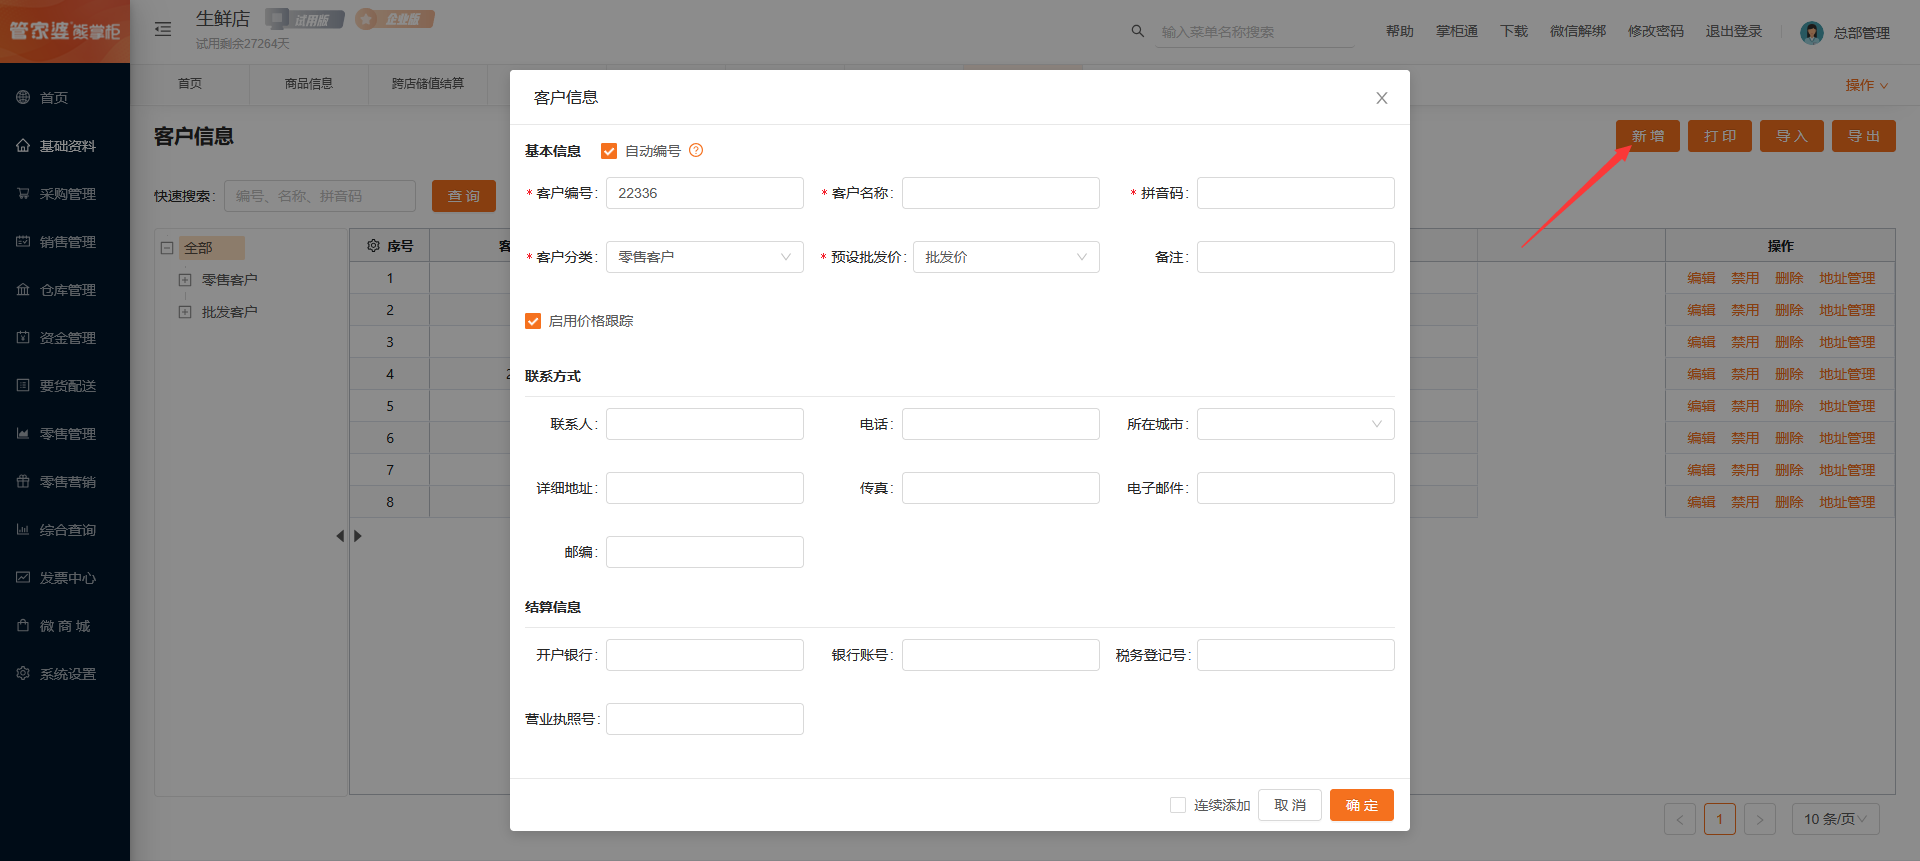Click the 管家婆 logo

[65, 31]
